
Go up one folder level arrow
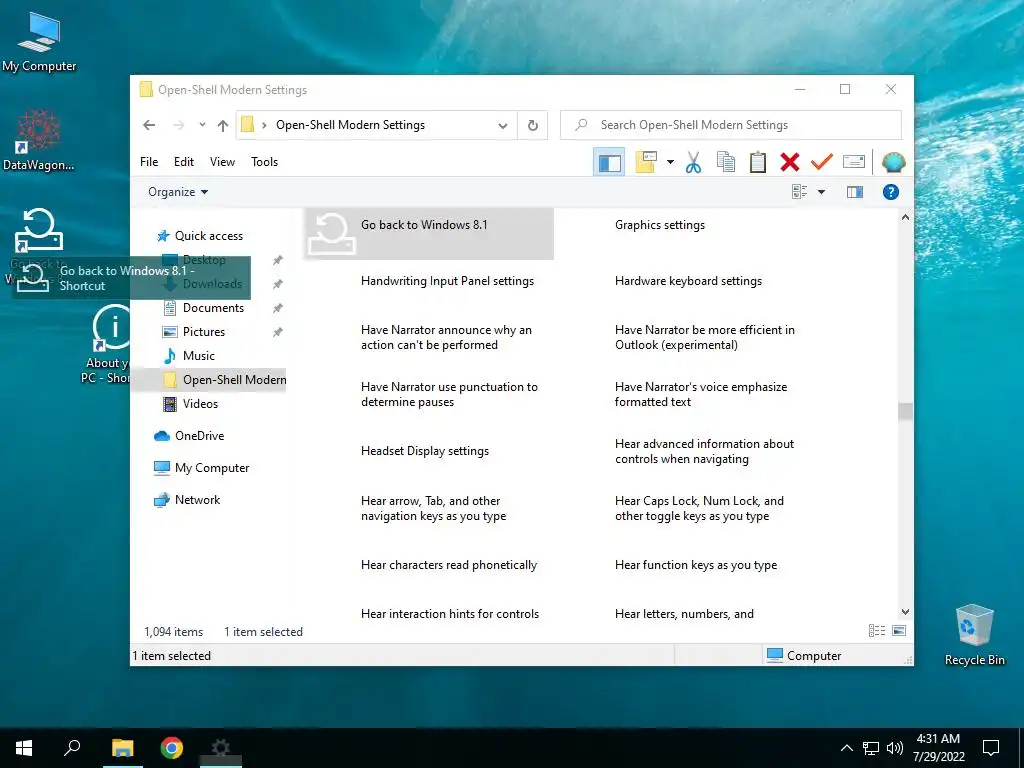coord(223,125)
